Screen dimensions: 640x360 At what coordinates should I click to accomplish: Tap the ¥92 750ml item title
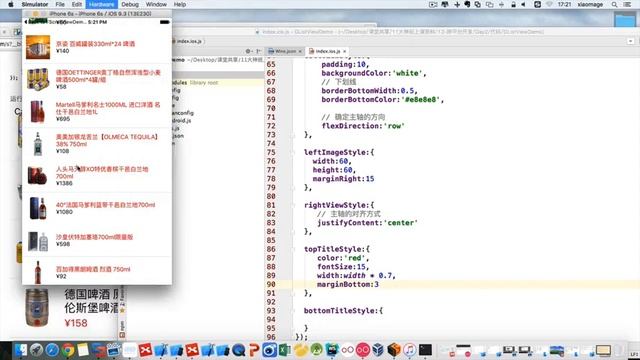(93, 269)
